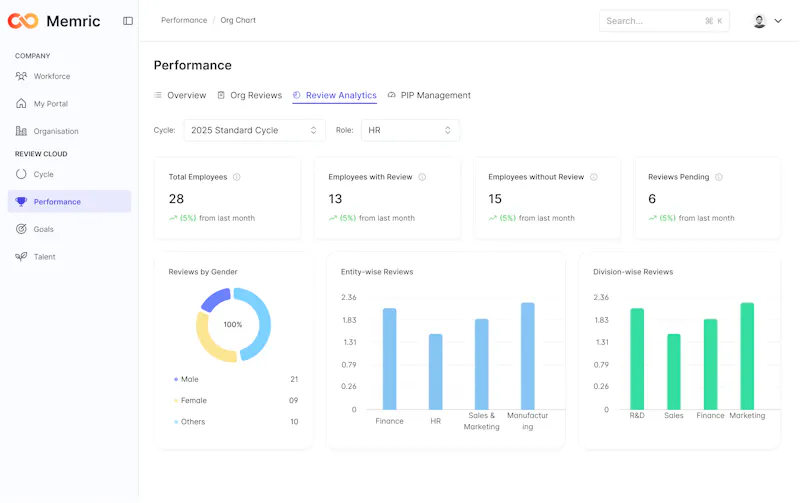Click the Finance bar in Entity-wise Reviews
The height and width of the screenshot is (503, 800).
[389, 359]
